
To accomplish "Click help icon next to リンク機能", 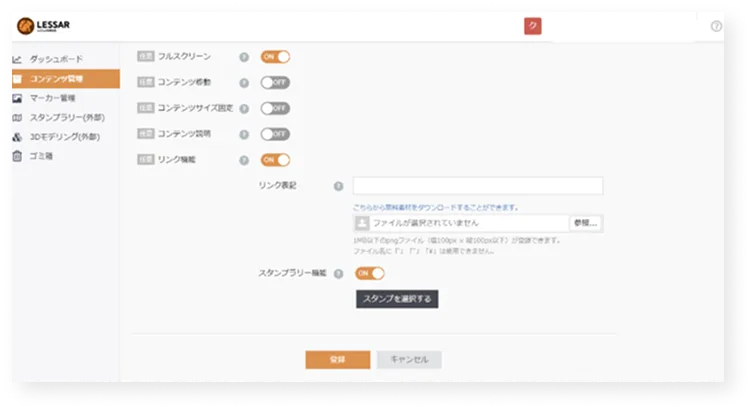I will [x=244, y=160].
